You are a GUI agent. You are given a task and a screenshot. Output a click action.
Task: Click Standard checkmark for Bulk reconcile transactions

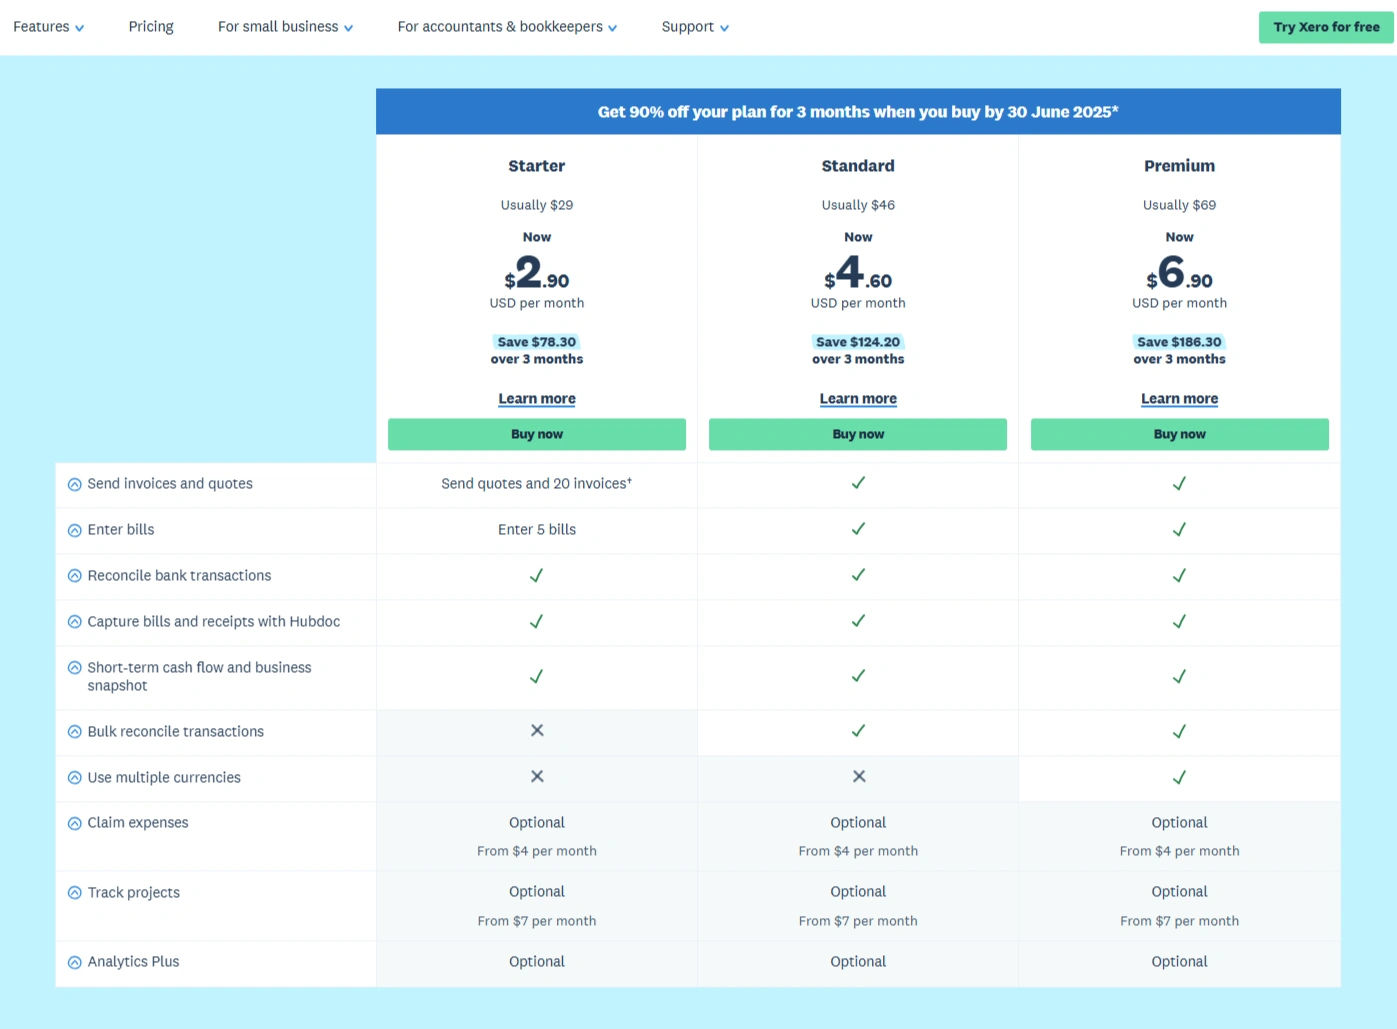tap(858, 731)
